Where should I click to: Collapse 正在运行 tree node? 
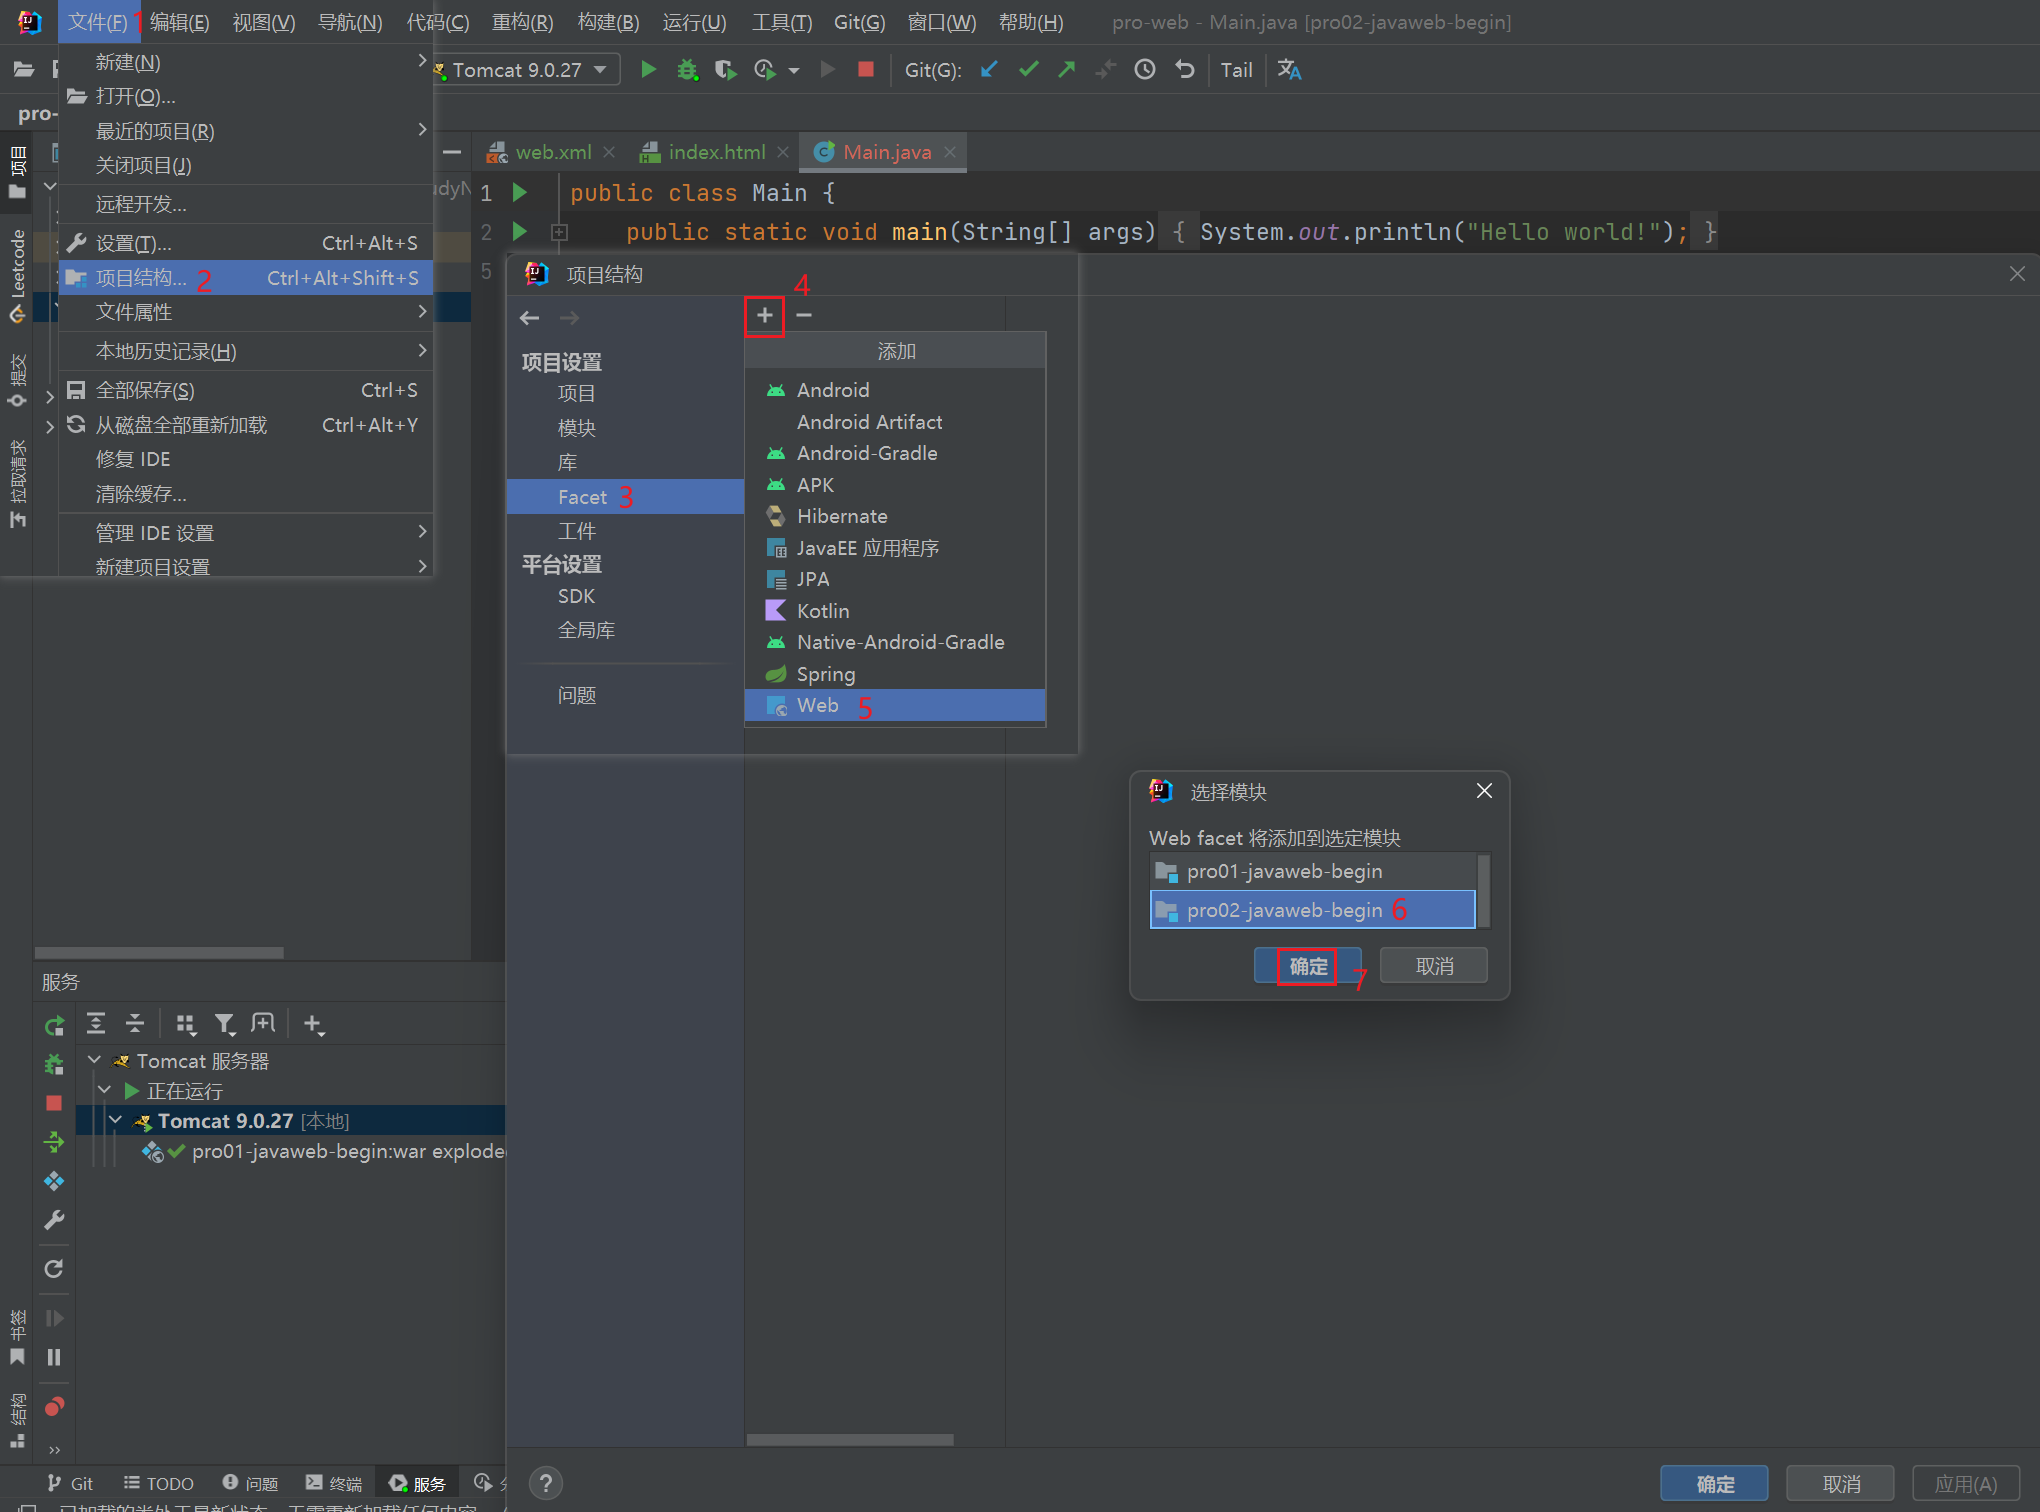tap(105, 1090)
